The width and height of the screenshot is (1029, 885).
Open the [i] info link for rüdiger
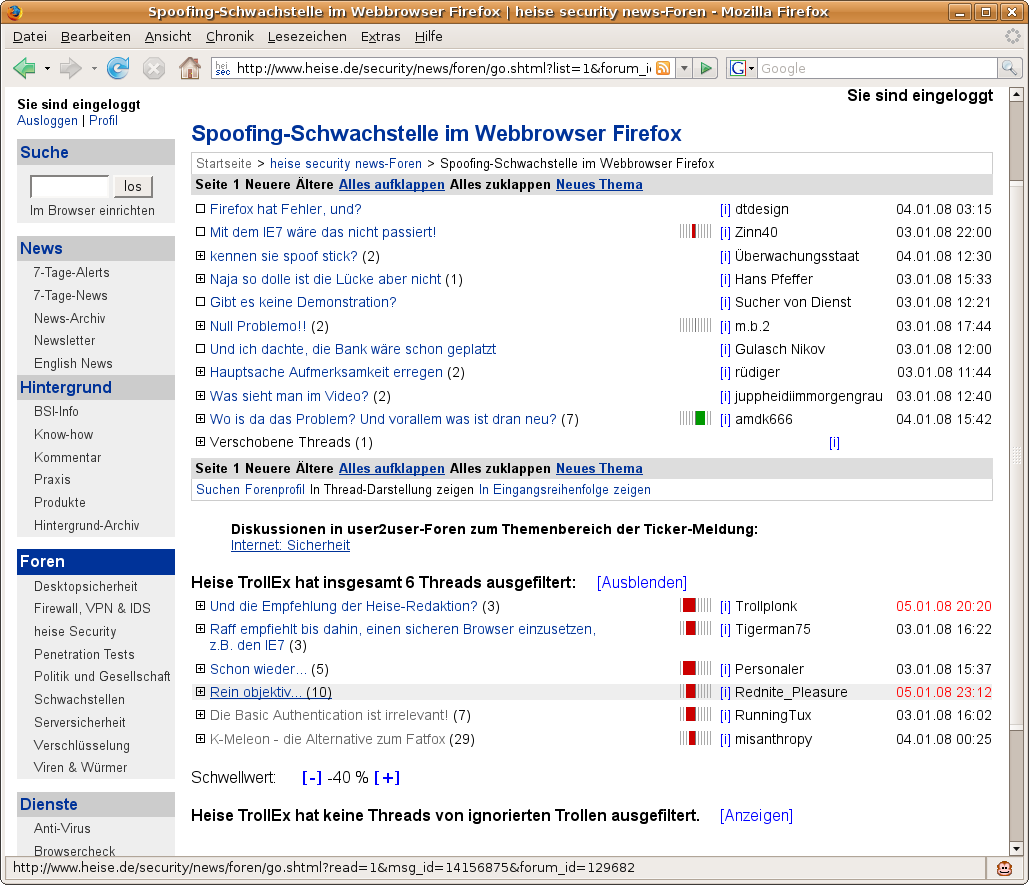pyautogui.click(x=725, y=373)
